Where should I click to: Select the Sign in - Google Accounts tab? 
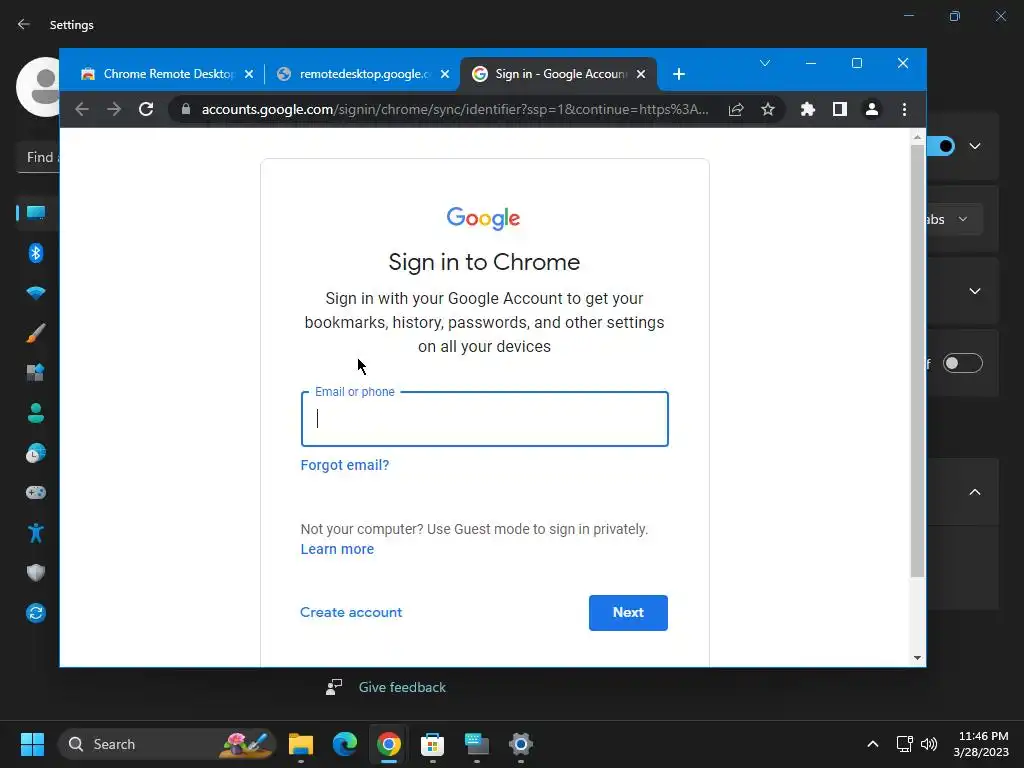coord(559,74)
